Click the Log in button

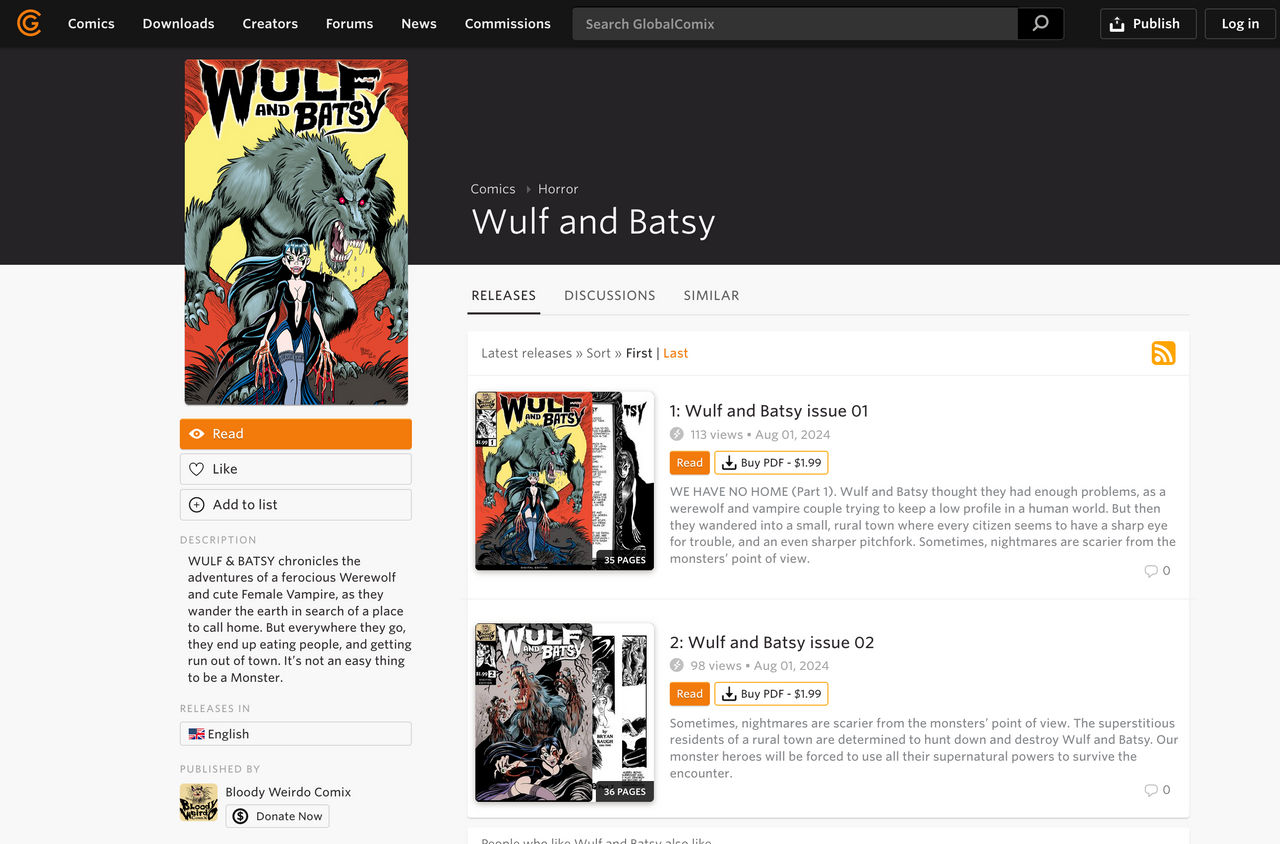(x=1240, y=24)
